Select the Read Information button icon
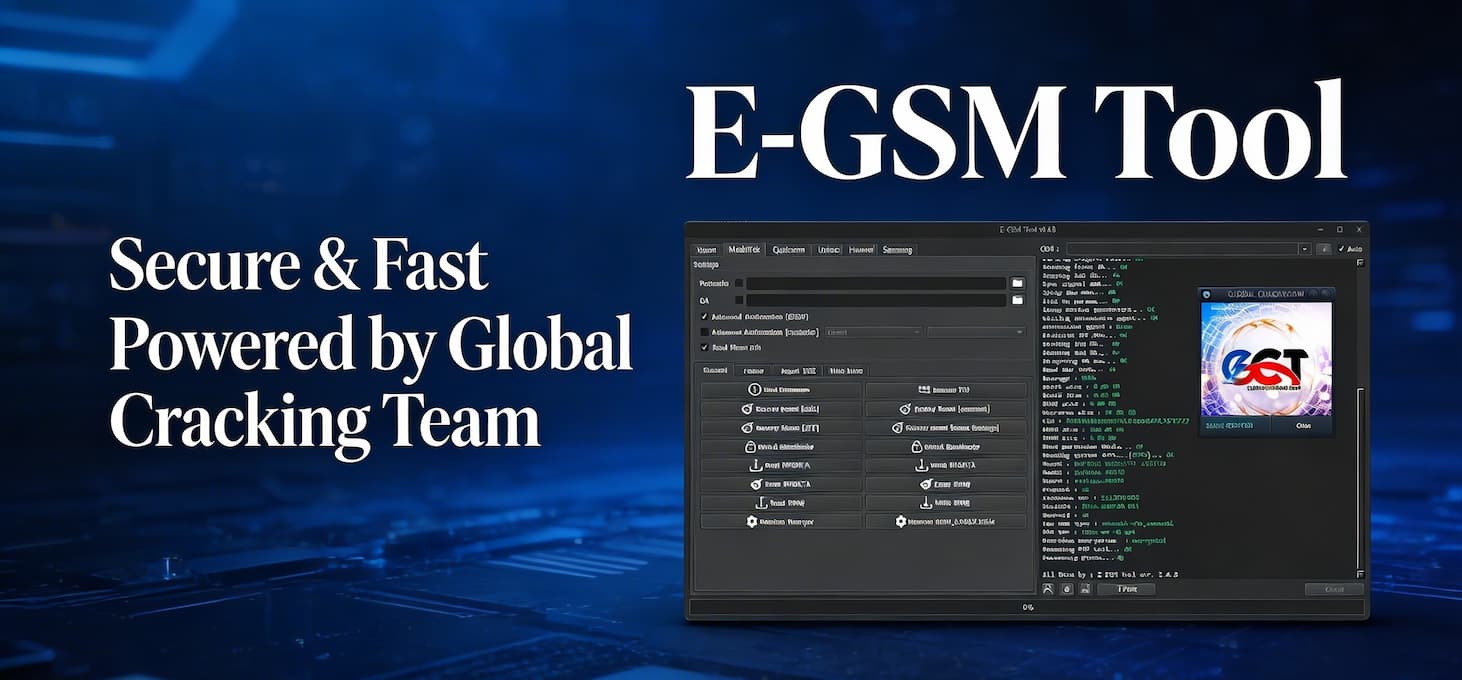The width and height of the screenshot is (1462, 680). [x=754, y=389]
